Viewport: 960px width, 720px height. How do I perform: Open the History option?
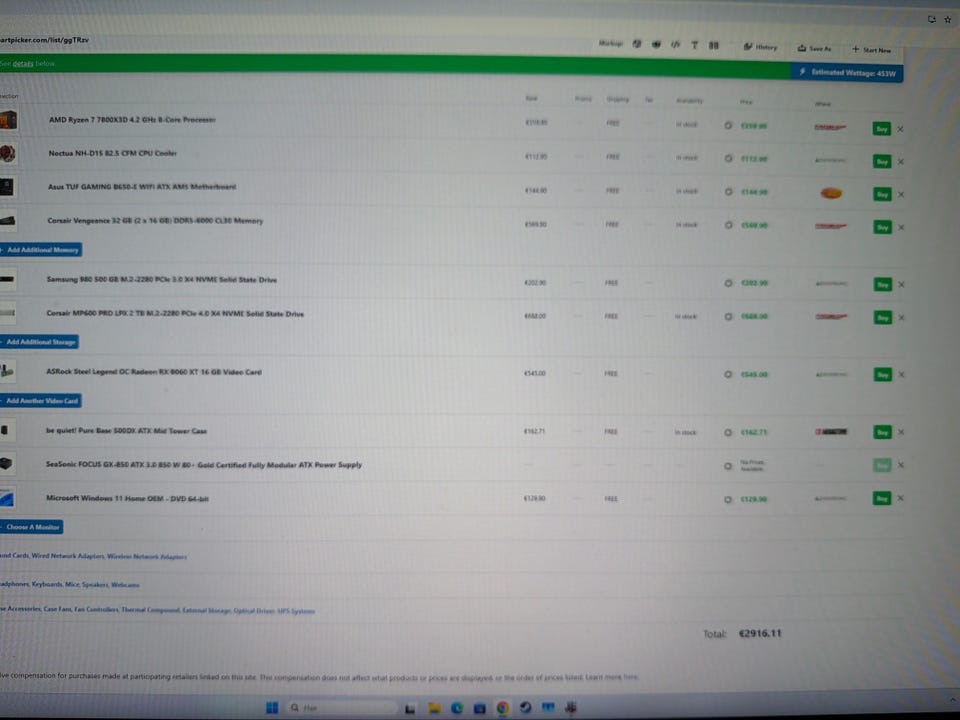tap(760, 47)
